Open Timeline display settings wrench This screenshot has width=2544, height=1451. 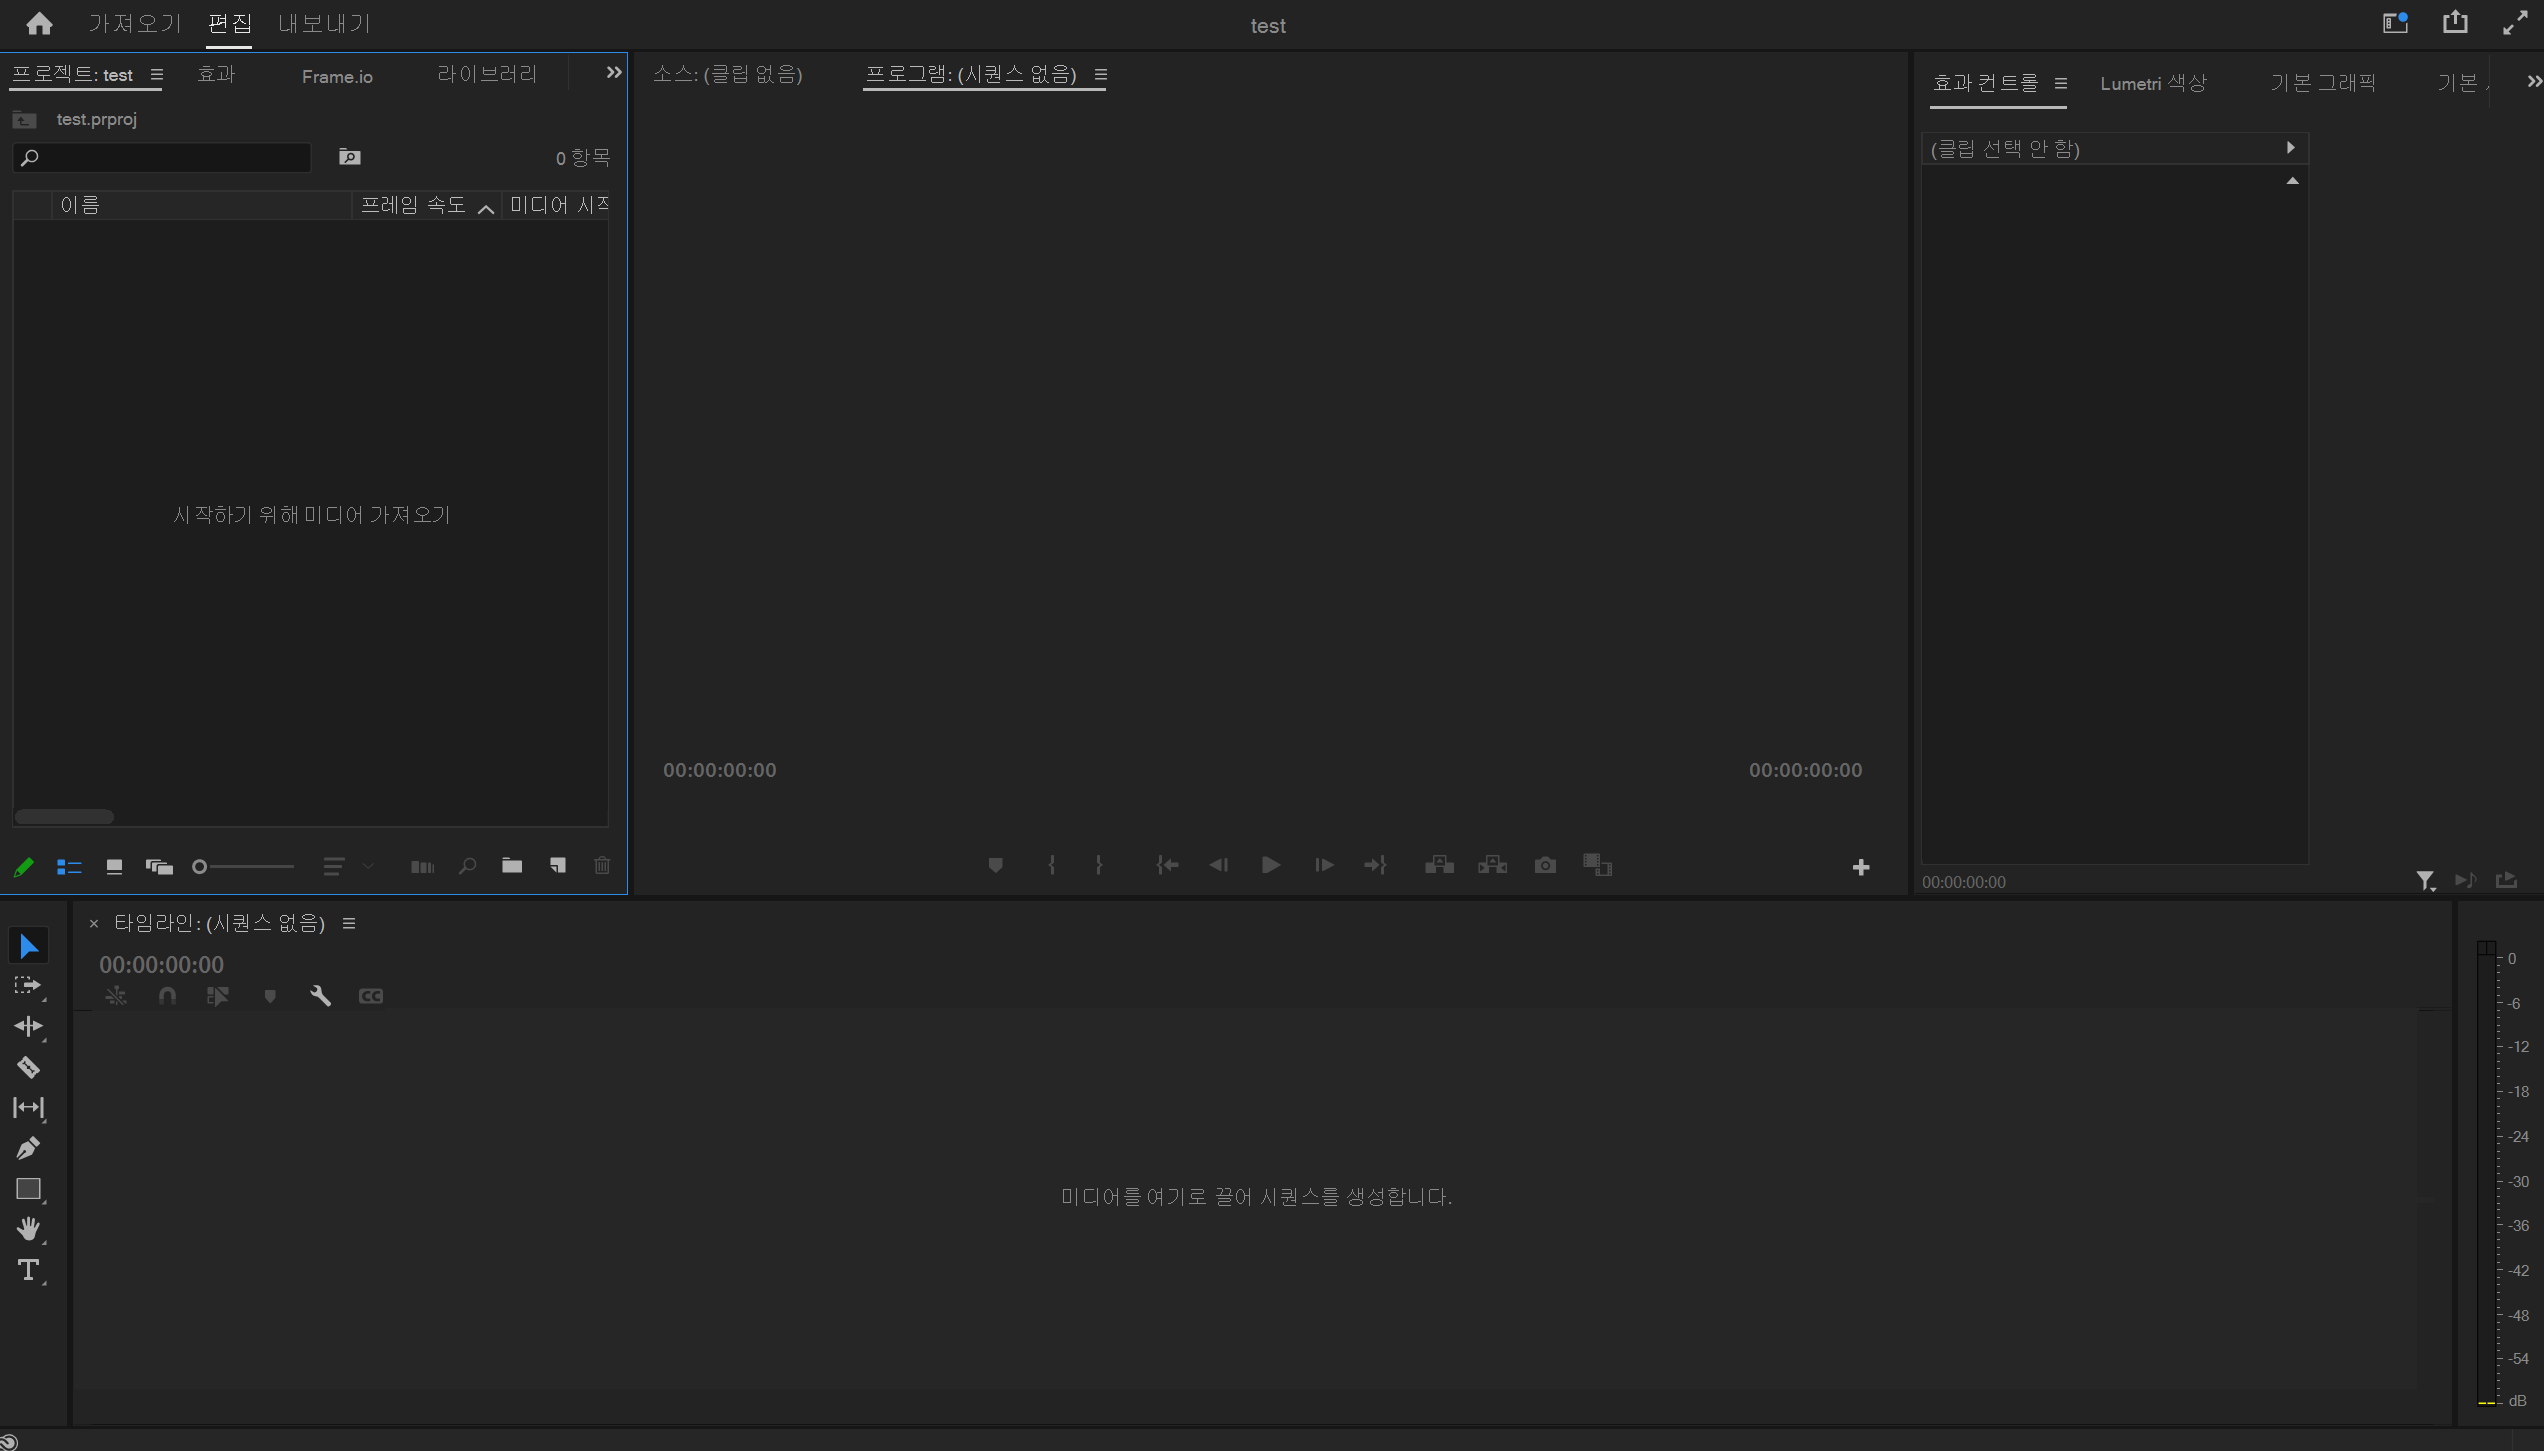click(x=320, y=996)
